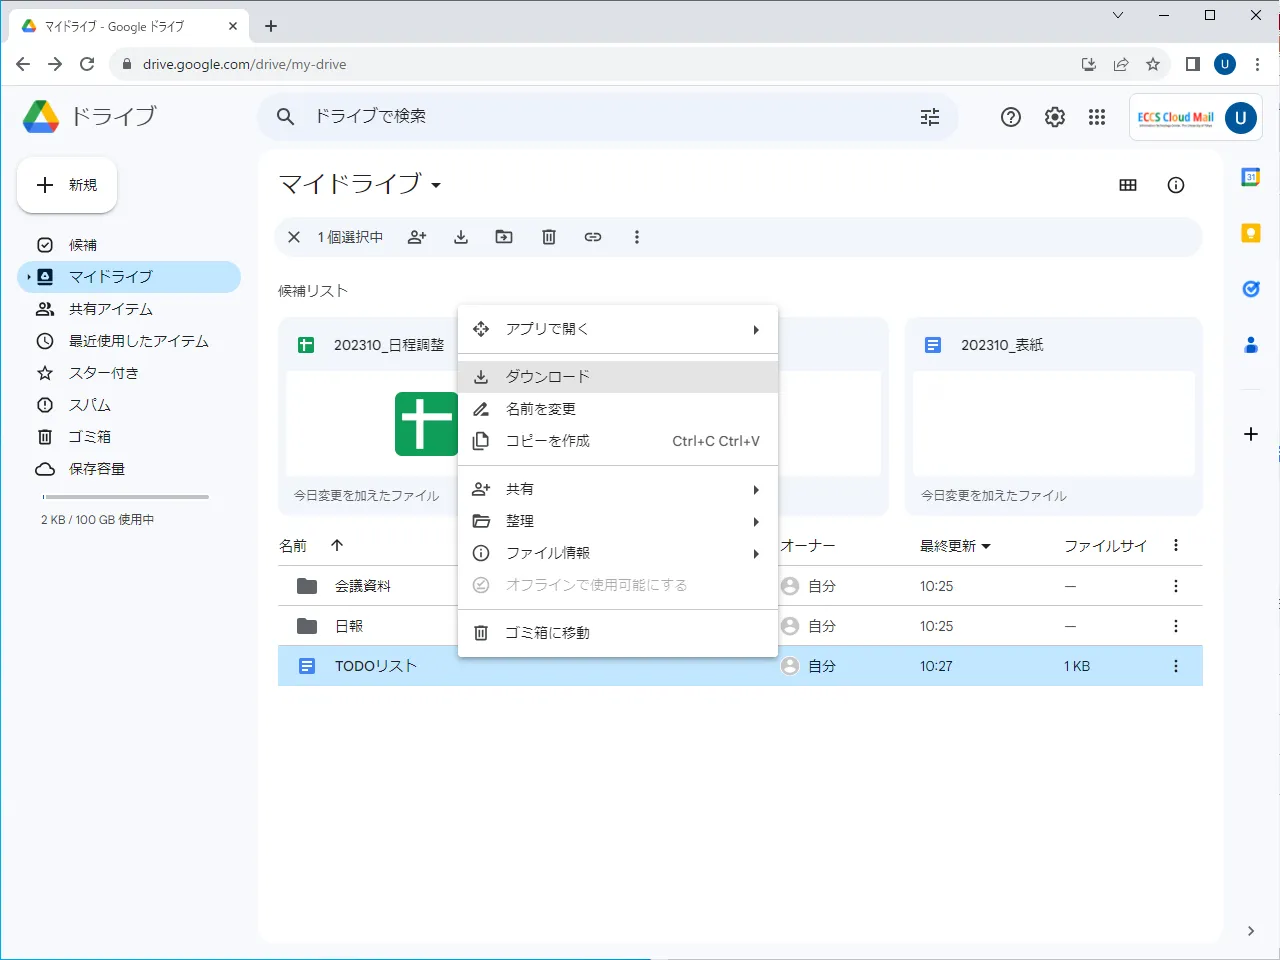Toggle the details info panel
1280x960 pixels.
tap(1176, 185)
